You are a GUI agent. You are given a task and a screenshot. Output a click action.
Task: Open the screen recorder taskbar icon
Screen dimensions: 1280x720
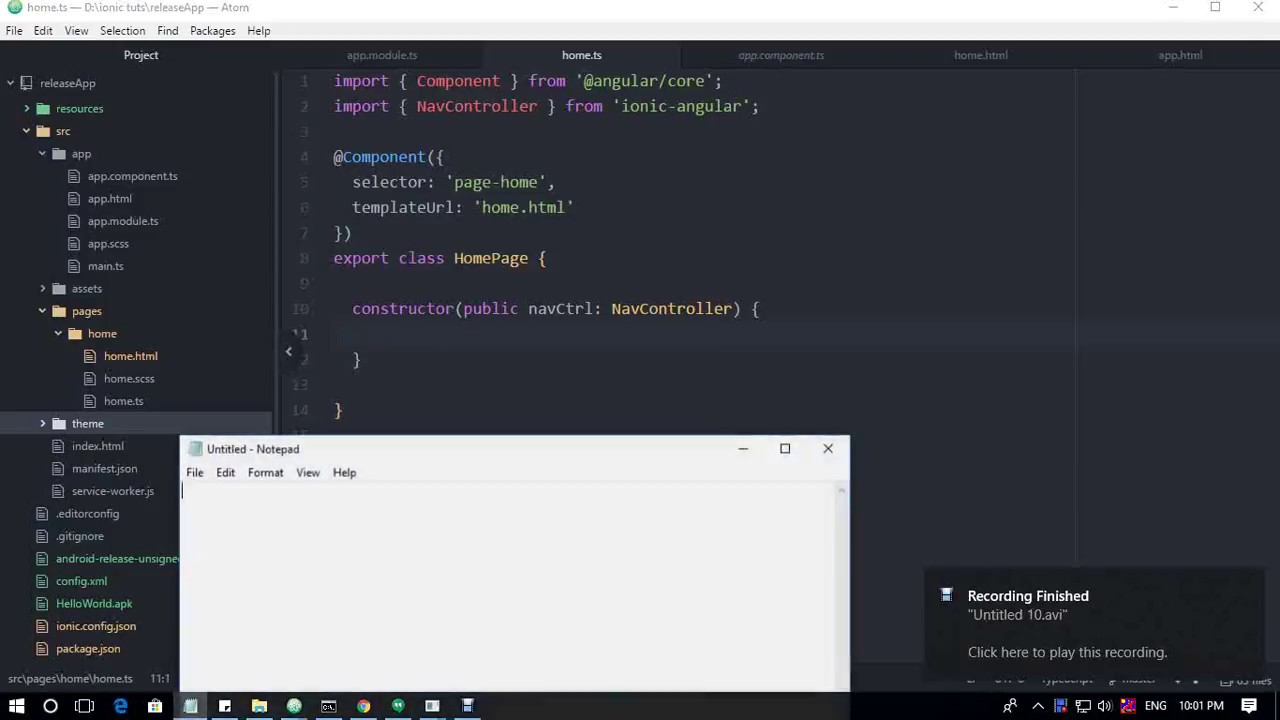pyautogui.click(x=467, y=706)
